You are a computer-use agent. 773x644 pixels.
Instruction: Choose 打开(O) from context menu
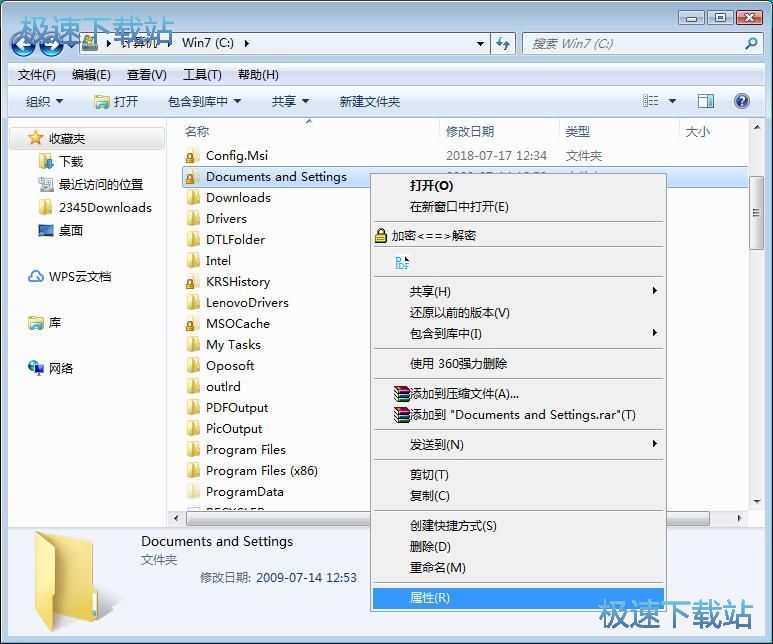coord(518,185)
